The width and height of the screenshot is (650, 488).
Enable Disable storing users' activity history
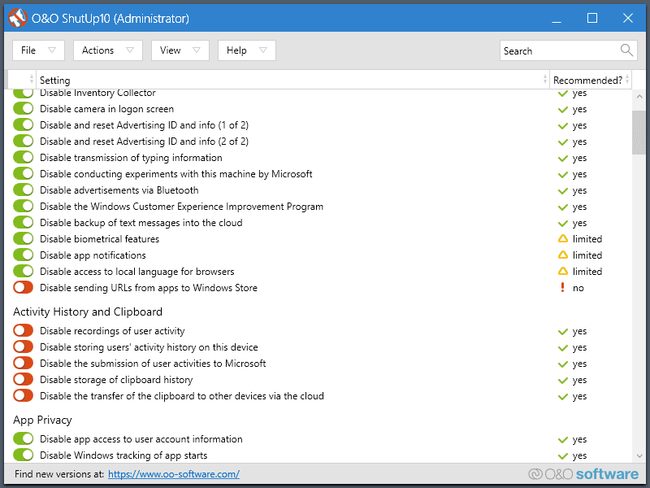pyautogui.click(x=23, y=347)
